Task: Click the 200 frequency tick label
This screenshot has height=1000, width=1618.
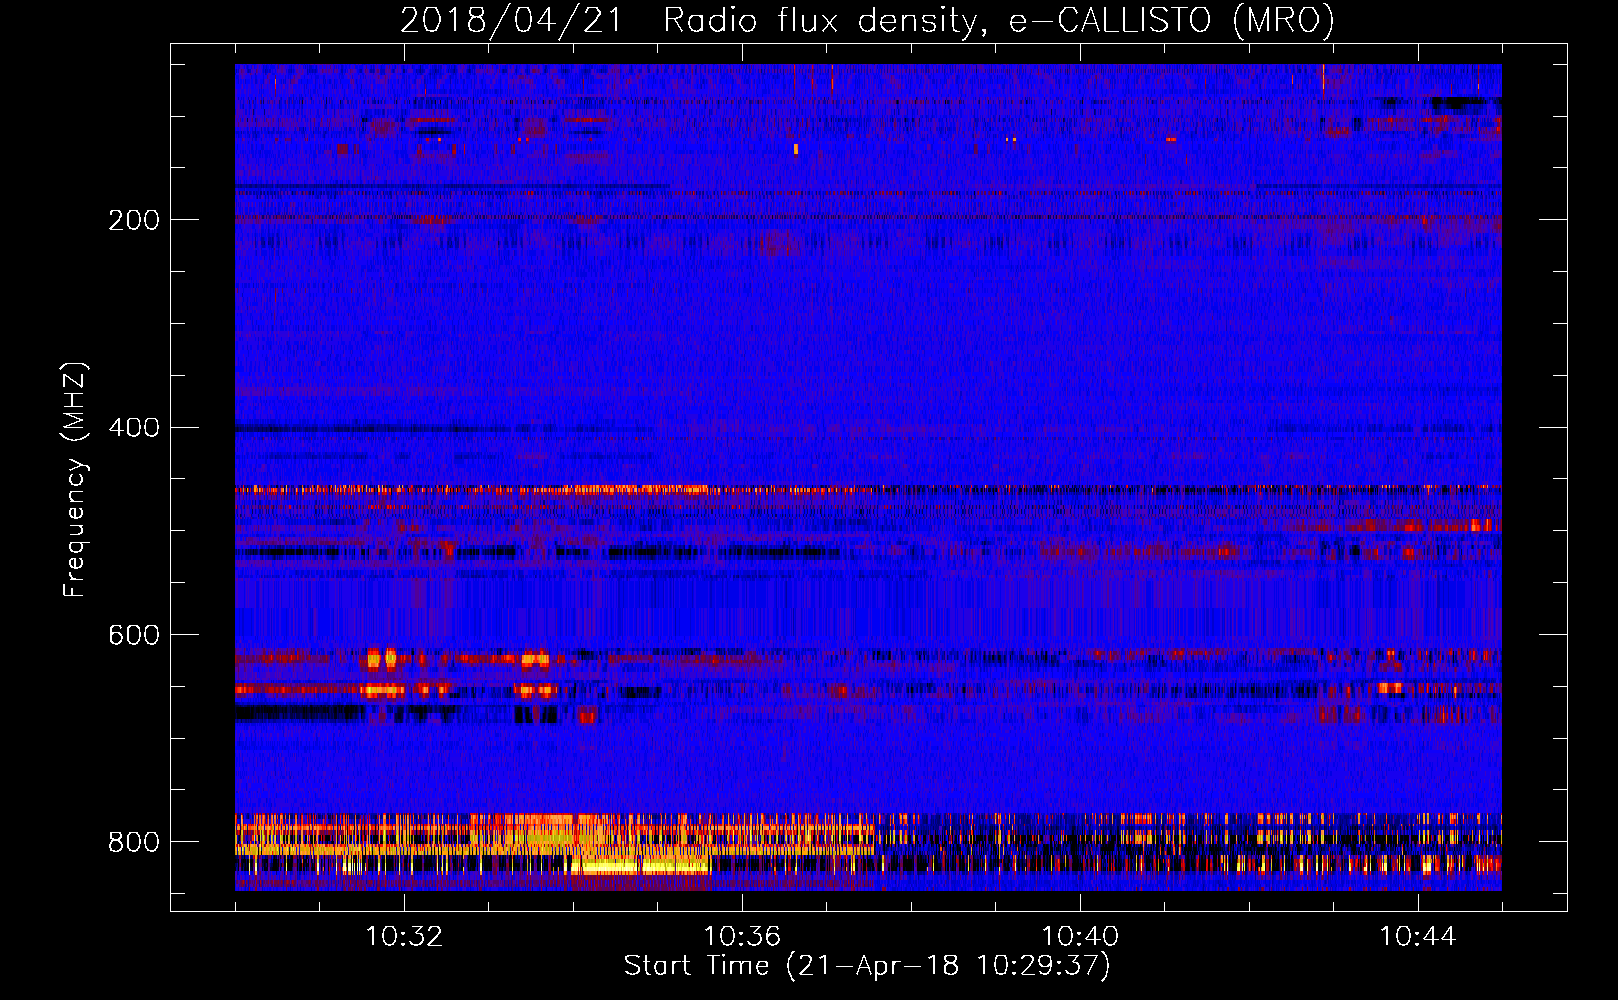Action: pyautogui.click(x=134, y=220)
